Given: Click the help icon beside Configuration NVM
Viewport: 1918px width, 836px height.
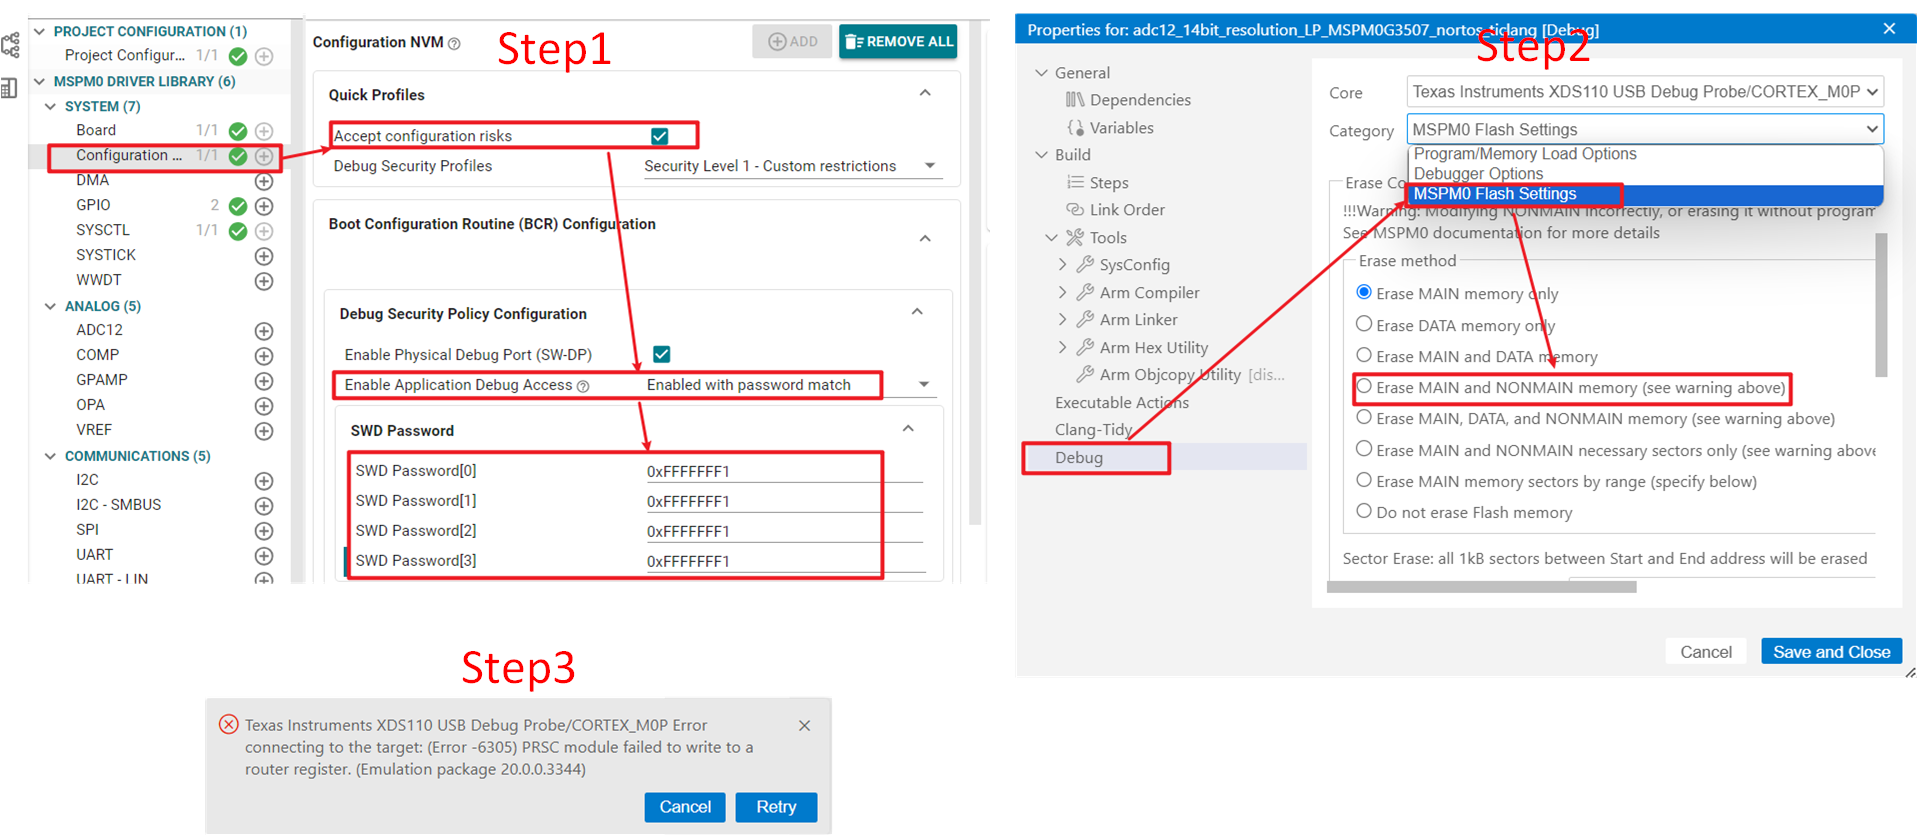Looking at the screenshot, I should (454, 43).
